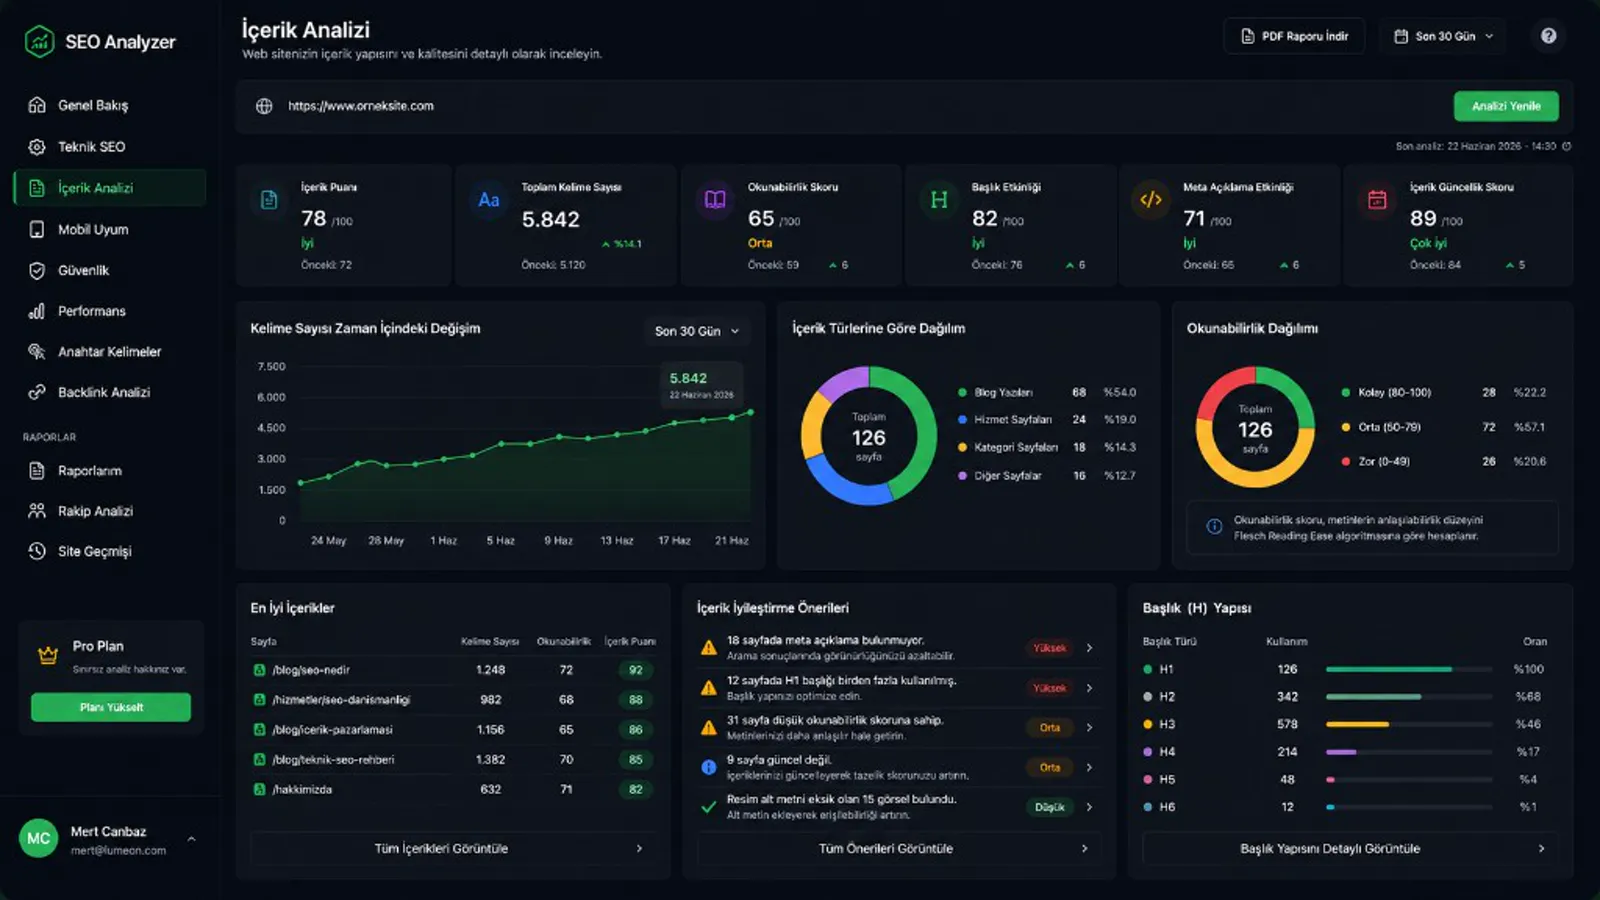The width and height of the screenshot is (1600, 900).
Task: Click the globe icon in URL bar
Action: (264, 106)
